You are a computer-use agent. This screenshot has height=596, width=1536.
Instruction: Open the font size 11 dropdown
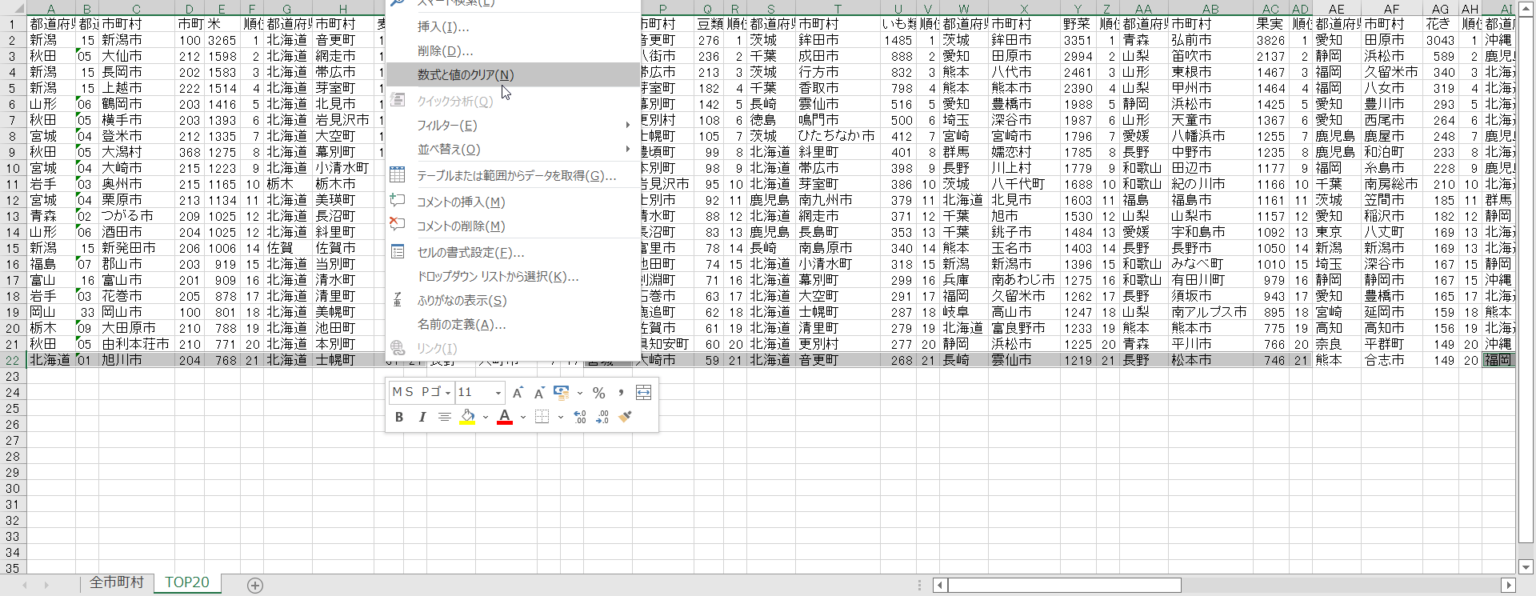[x=497, y=393]
